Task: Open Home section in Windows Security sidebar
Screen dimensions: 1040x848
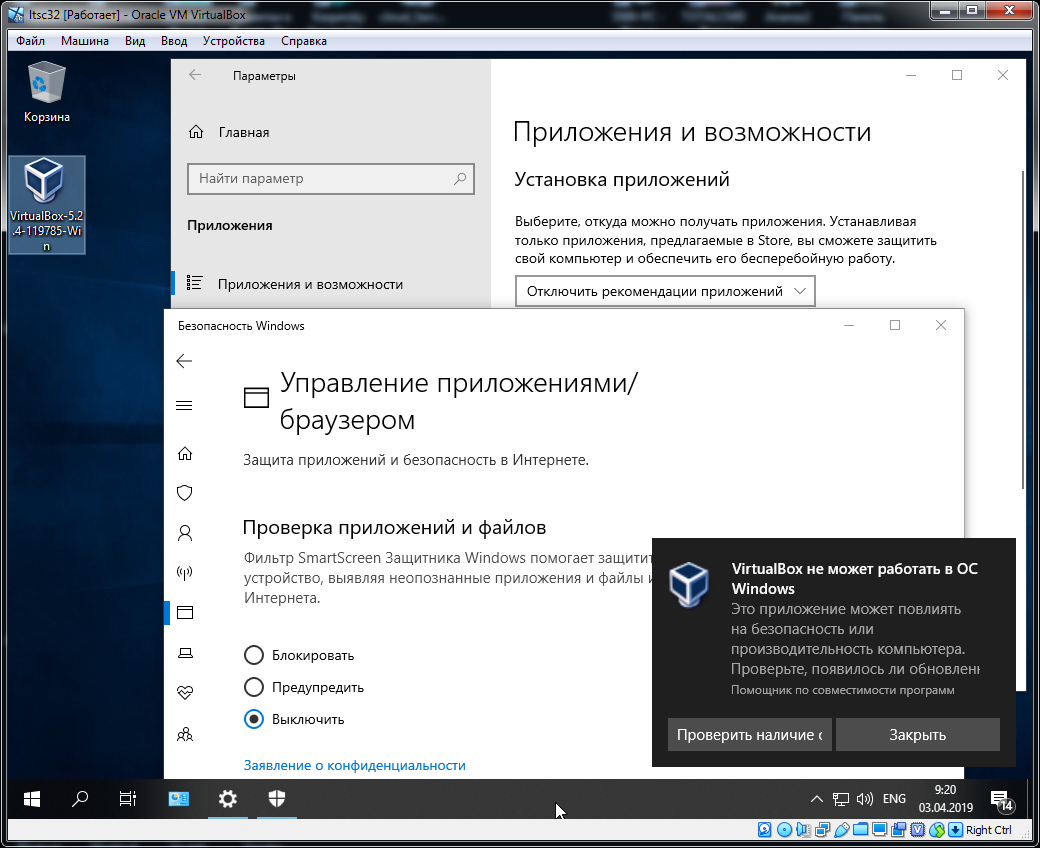Action: 185,454
